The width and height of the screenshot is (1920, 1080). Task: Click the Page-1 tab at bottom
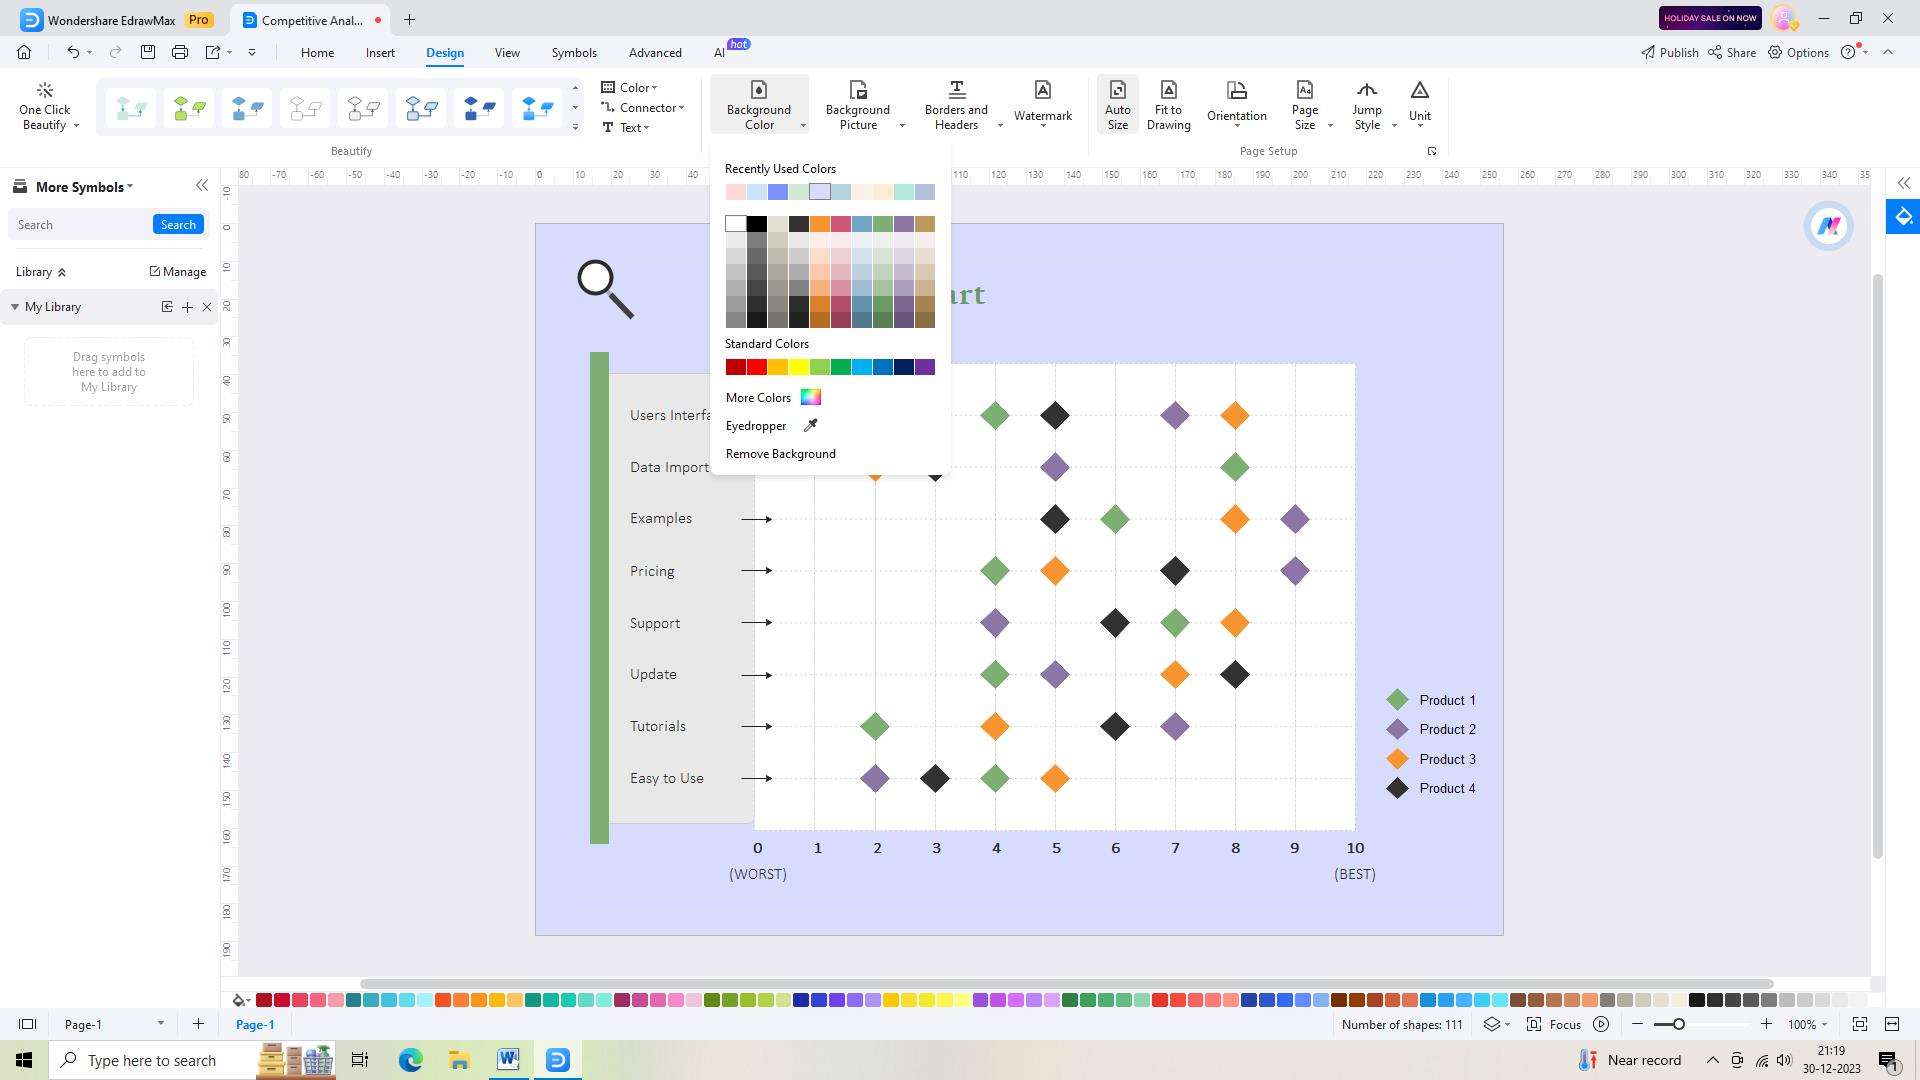point(253,1023)
